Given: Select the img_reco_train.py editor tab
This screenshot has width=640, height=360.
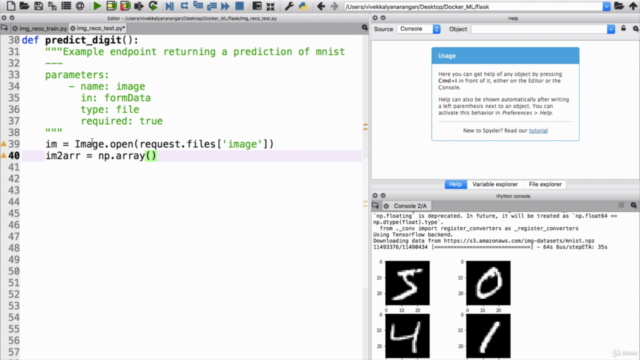Looking at the screenshot, I should pos(40,28).
